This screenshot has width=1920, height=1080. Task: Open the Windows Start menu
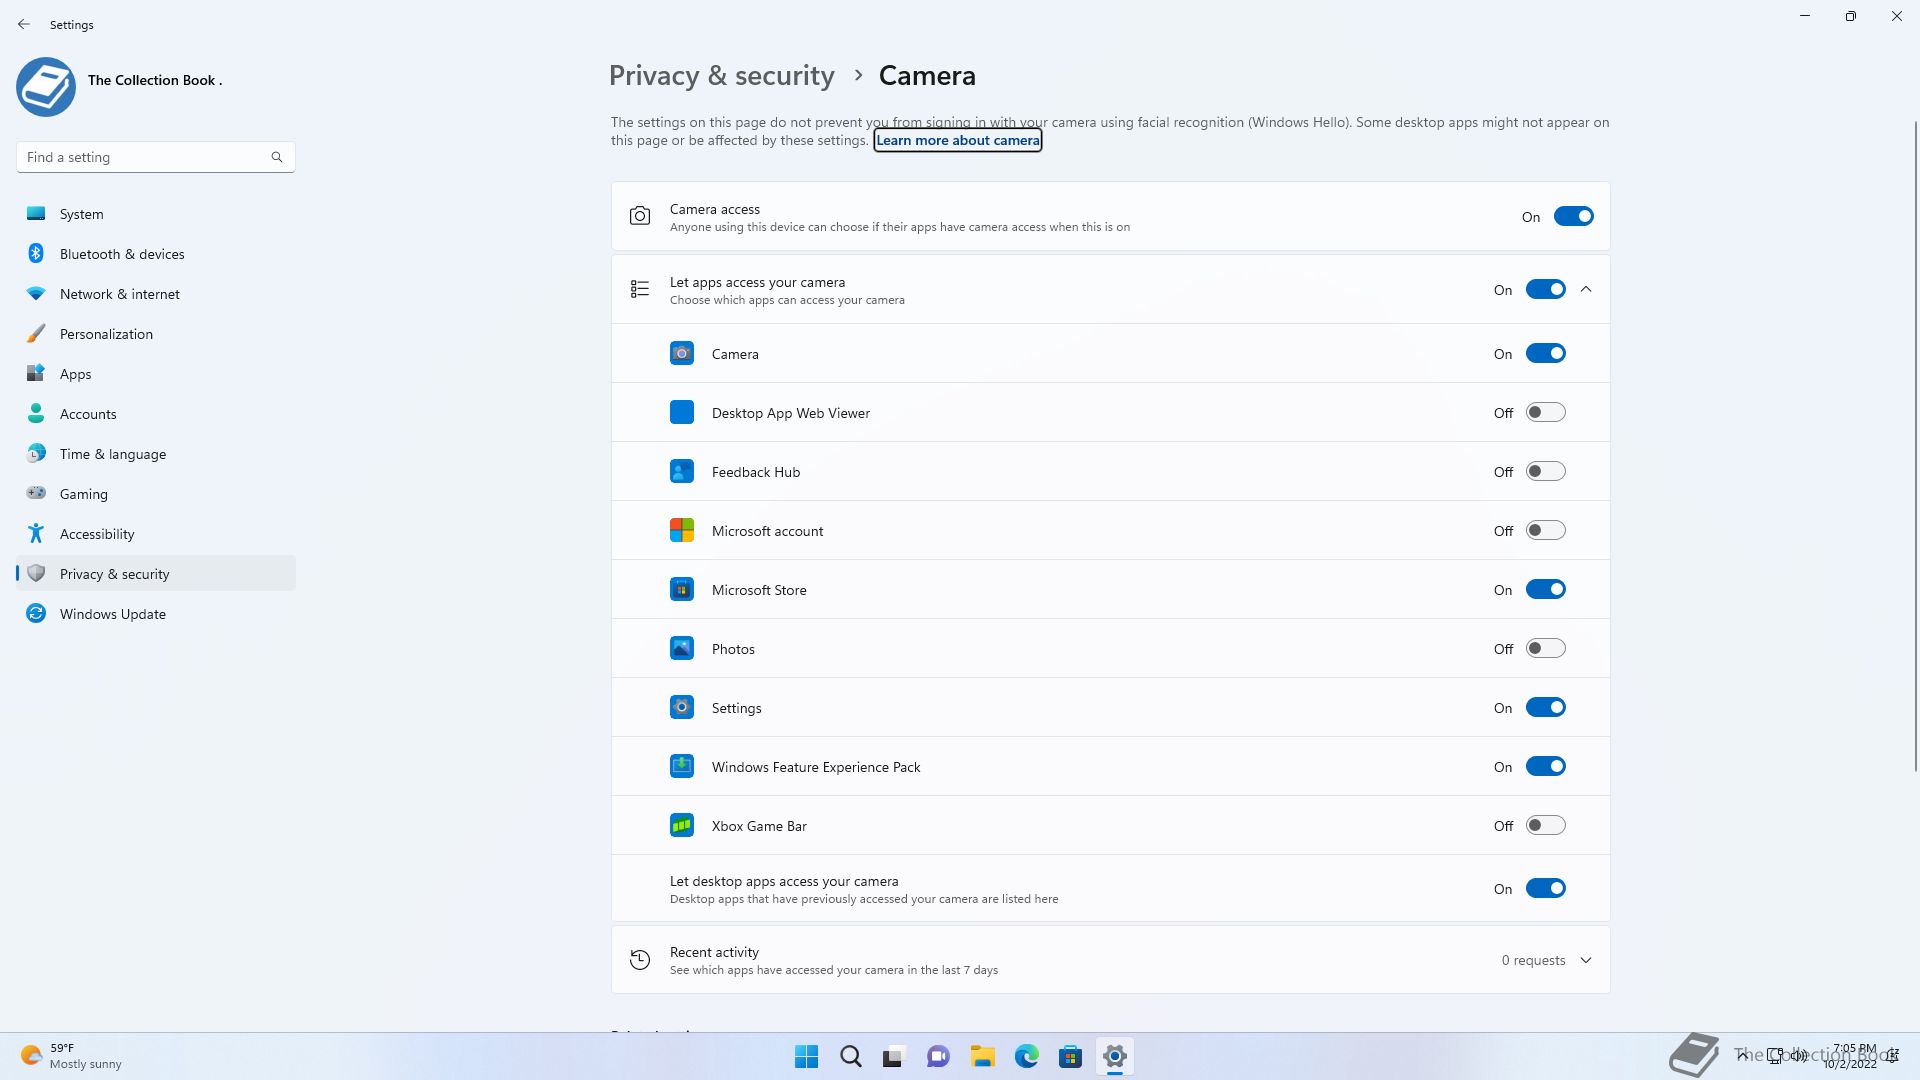coord(806,1056)
